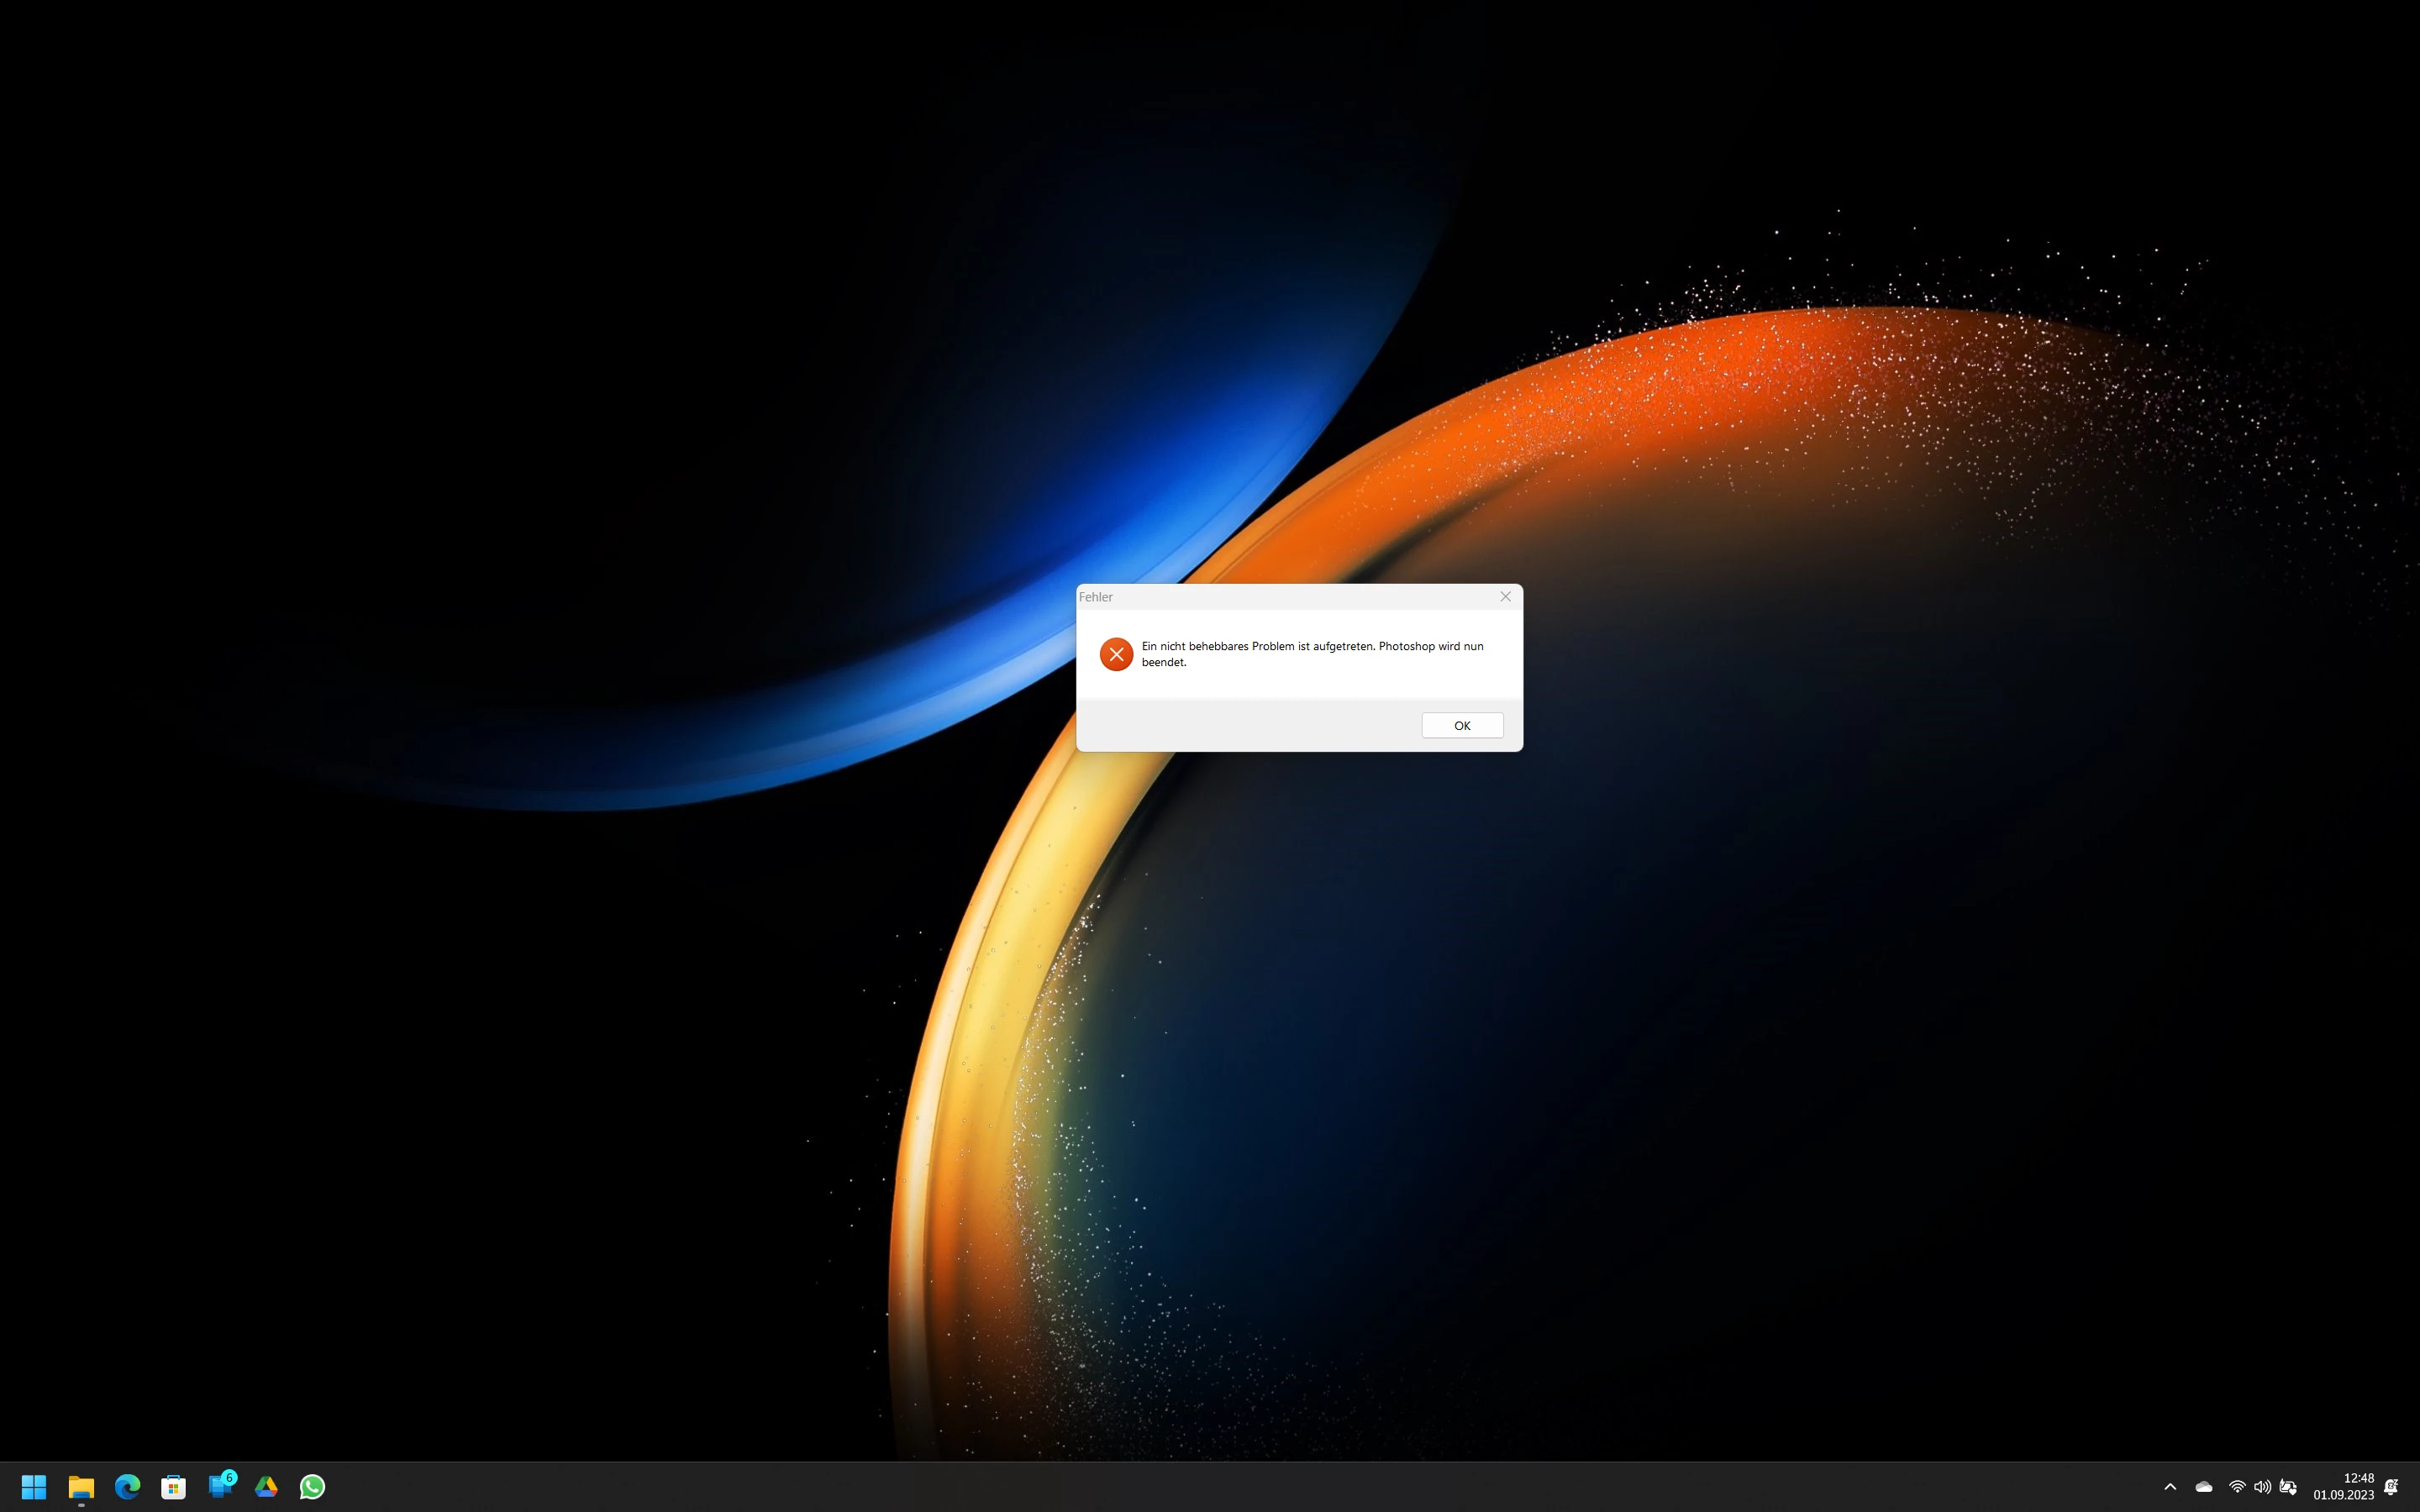Open the clock and date 01.09.2023
This screenshot has width=2420, height=1512.
pyautogui.click(x=2343, y=1486)
